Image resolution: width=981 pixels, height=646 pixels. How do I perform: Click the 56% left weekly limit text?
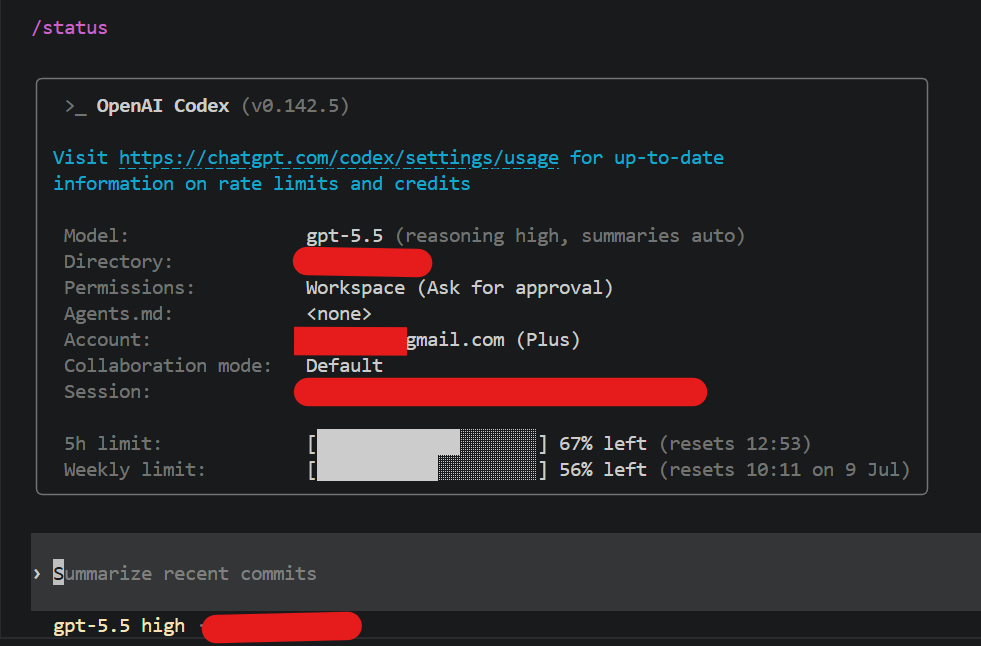(x=602, y=470)
